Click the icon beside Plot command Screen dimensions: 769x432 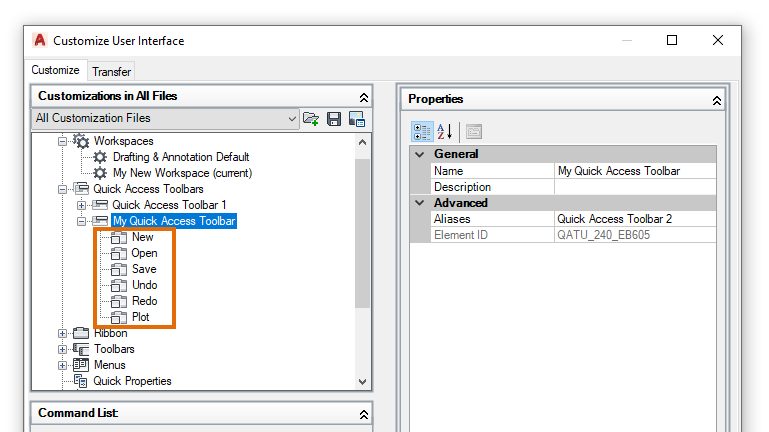(x=119, y=317)
